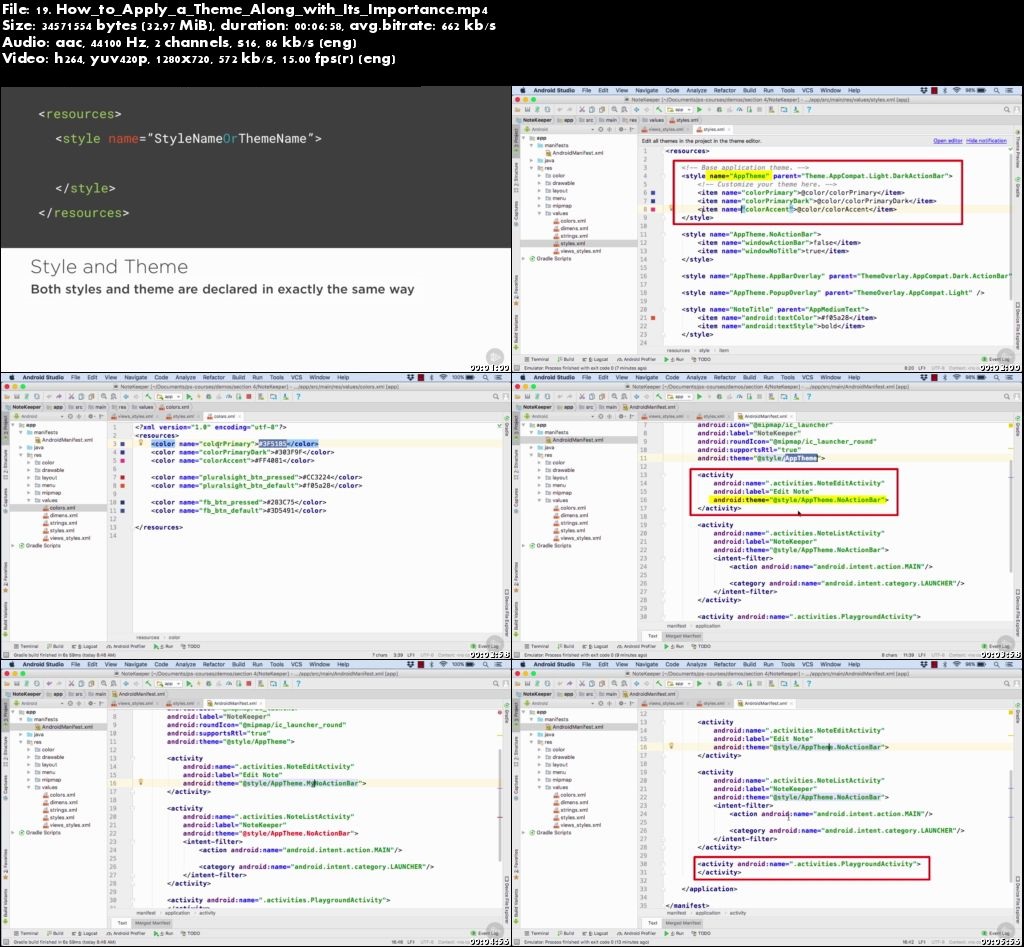Screen dimensions: 1024x947
Task: Collapse the manifests folder in colors.xml frame tree
Action: (x=21, y=432)
